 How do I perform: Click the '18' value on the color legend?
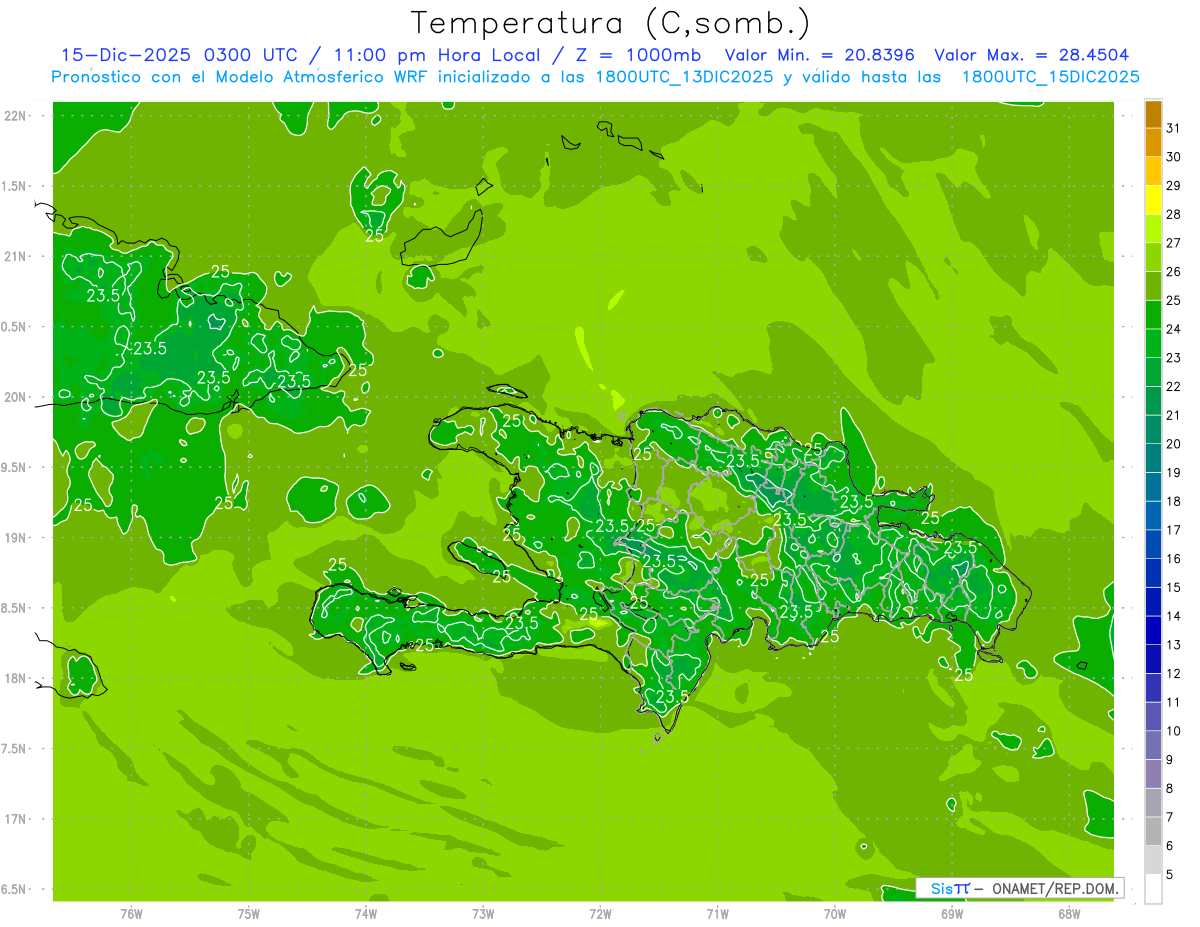(1173, 501)
